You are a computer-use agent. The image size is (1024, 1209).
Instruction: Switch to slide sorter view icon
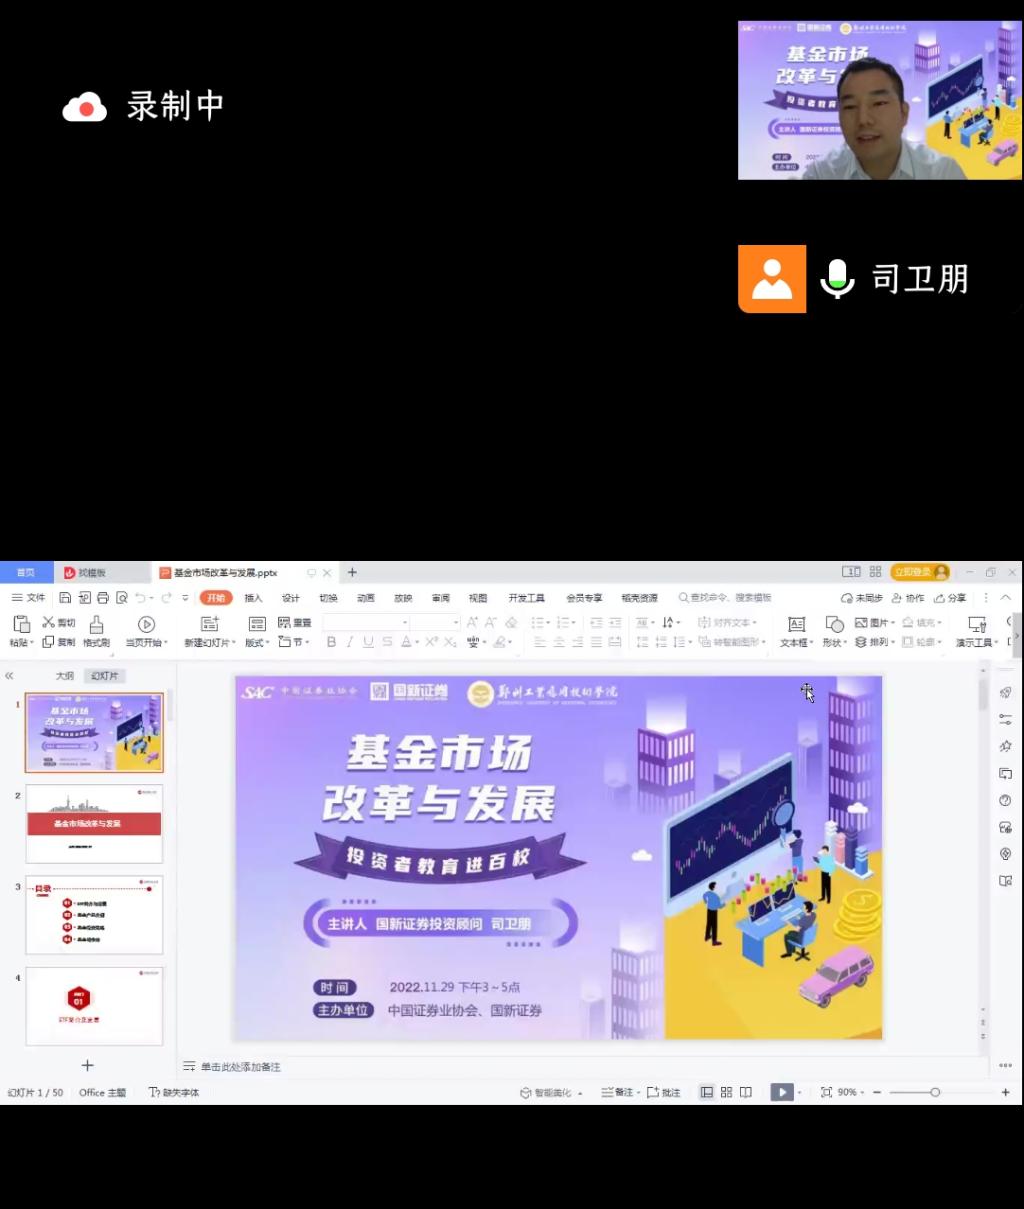(x=726, y=1092)
